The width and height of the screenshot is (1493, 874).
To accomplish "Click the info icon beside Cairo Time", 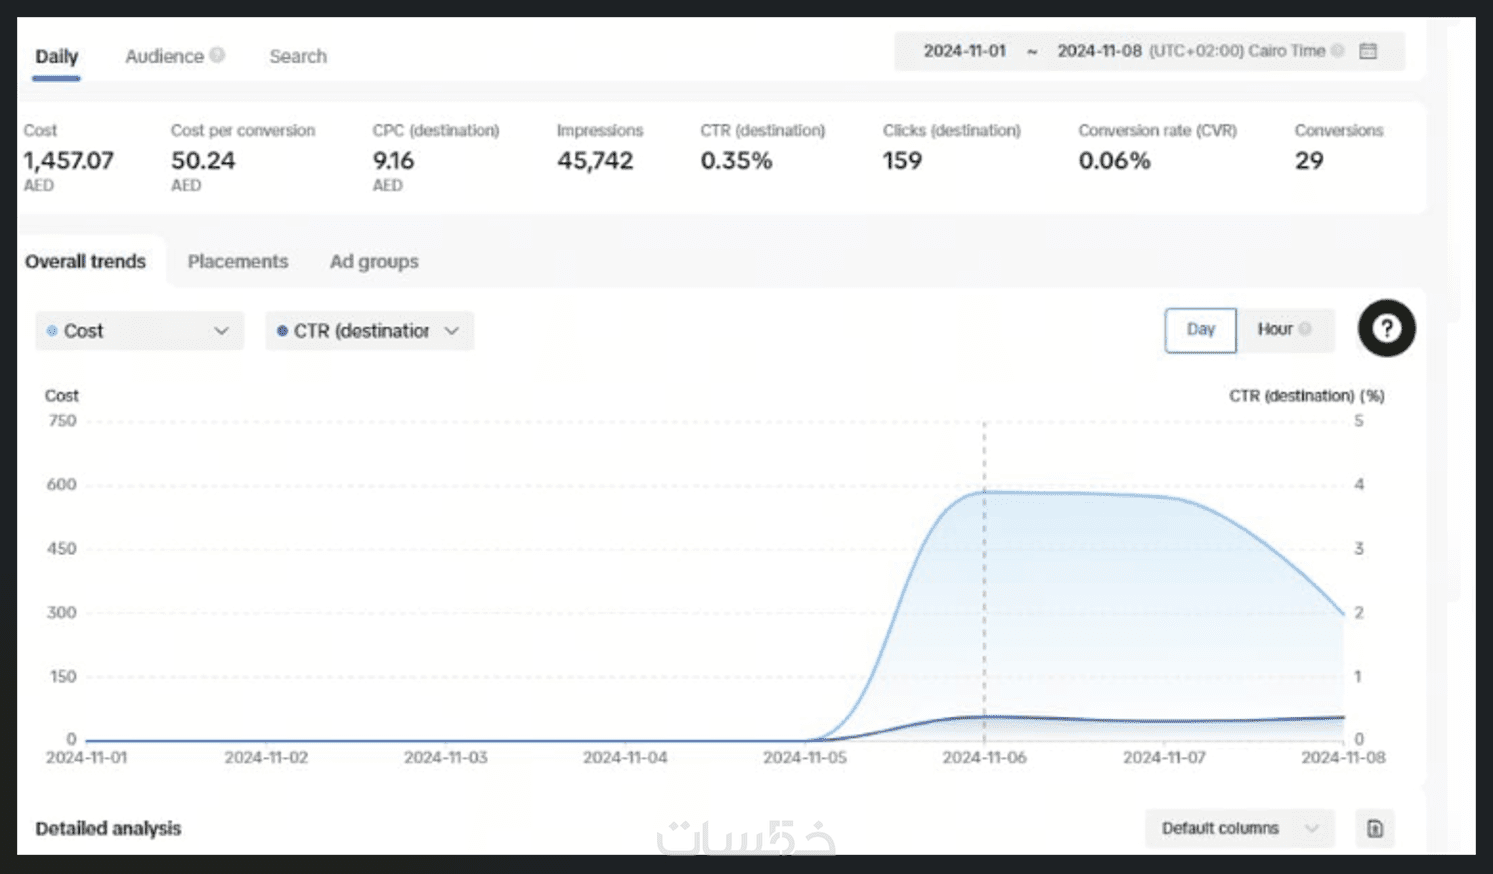I will pyautogui.click(x=1337, y=51).
